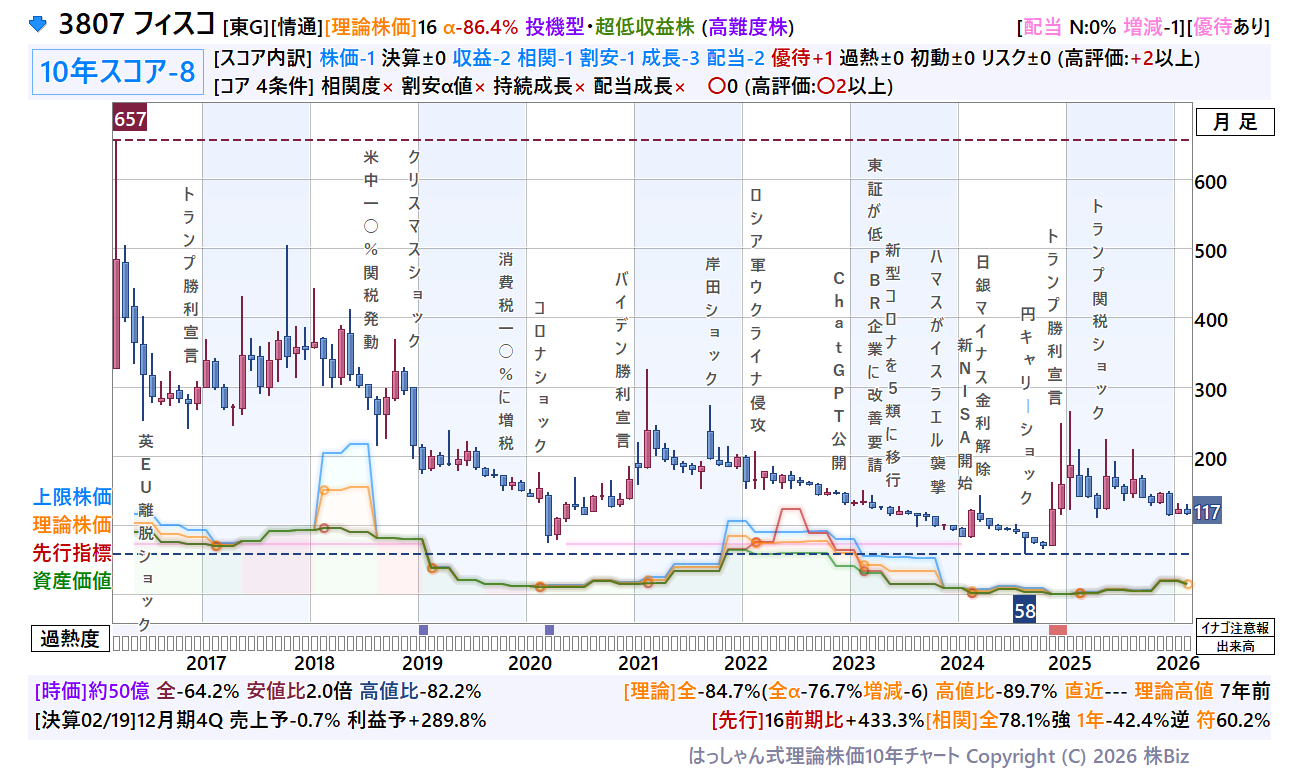Screen dimensions: 1300x770
Task: Click the コロナショック event label
Action: point(540,375)
